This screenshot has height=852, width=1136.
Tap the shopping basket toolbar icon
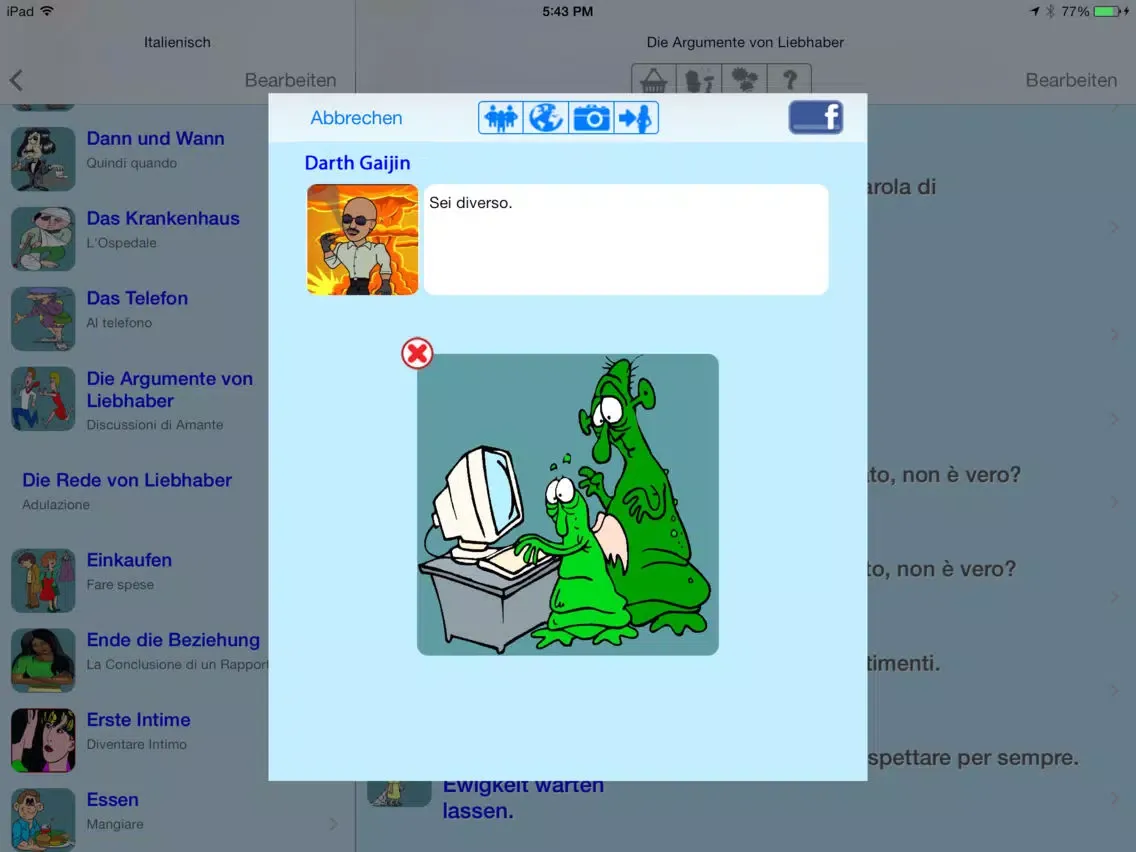click(653, 80)
